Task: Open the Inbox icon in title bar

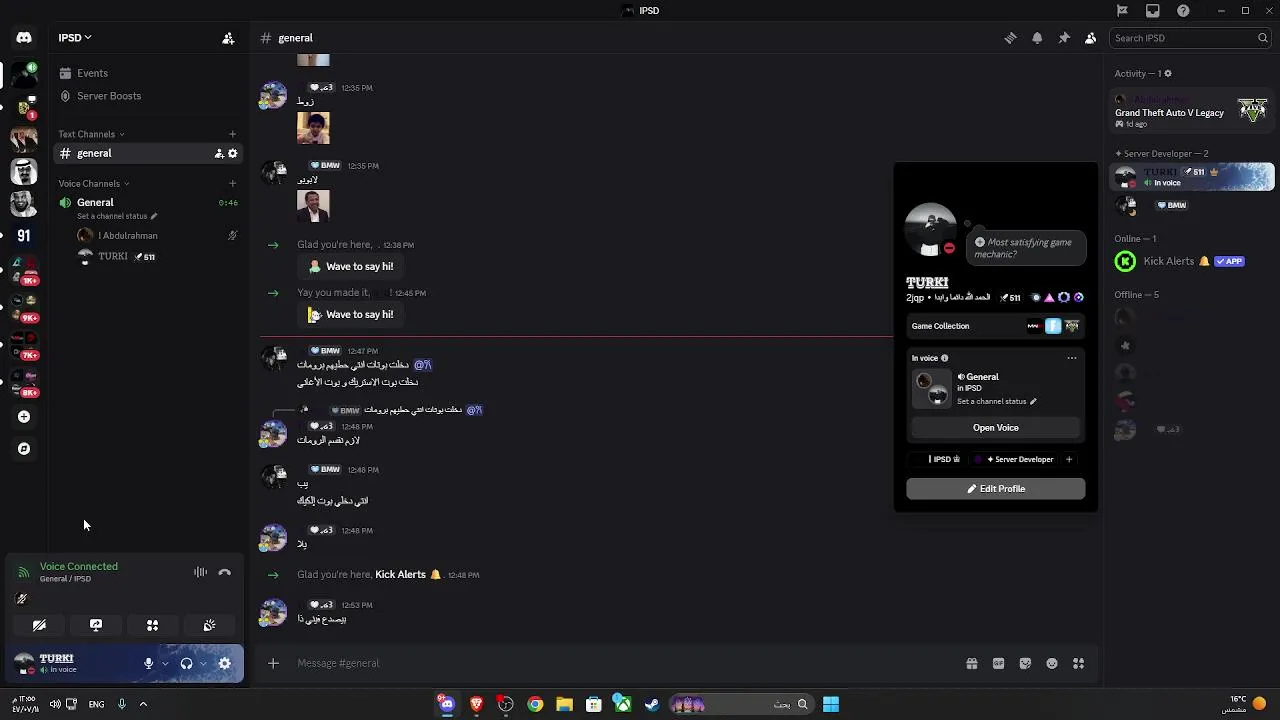Action: point(1153,11)
